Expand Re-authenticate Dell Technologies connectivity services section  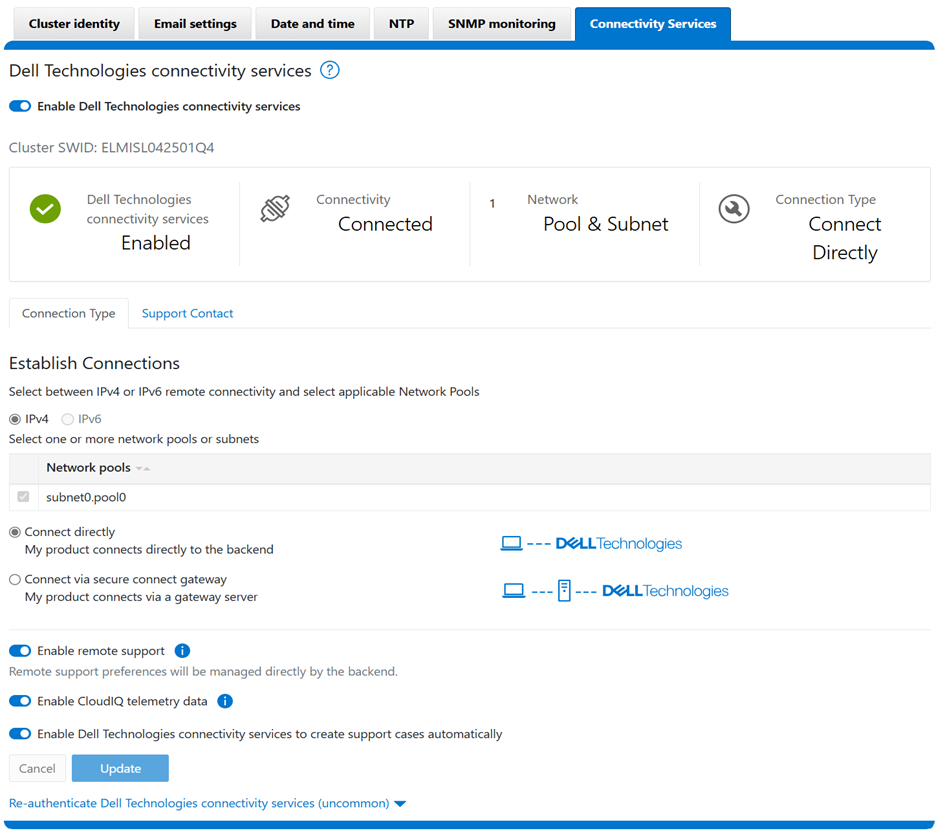[x=207, y=803]
